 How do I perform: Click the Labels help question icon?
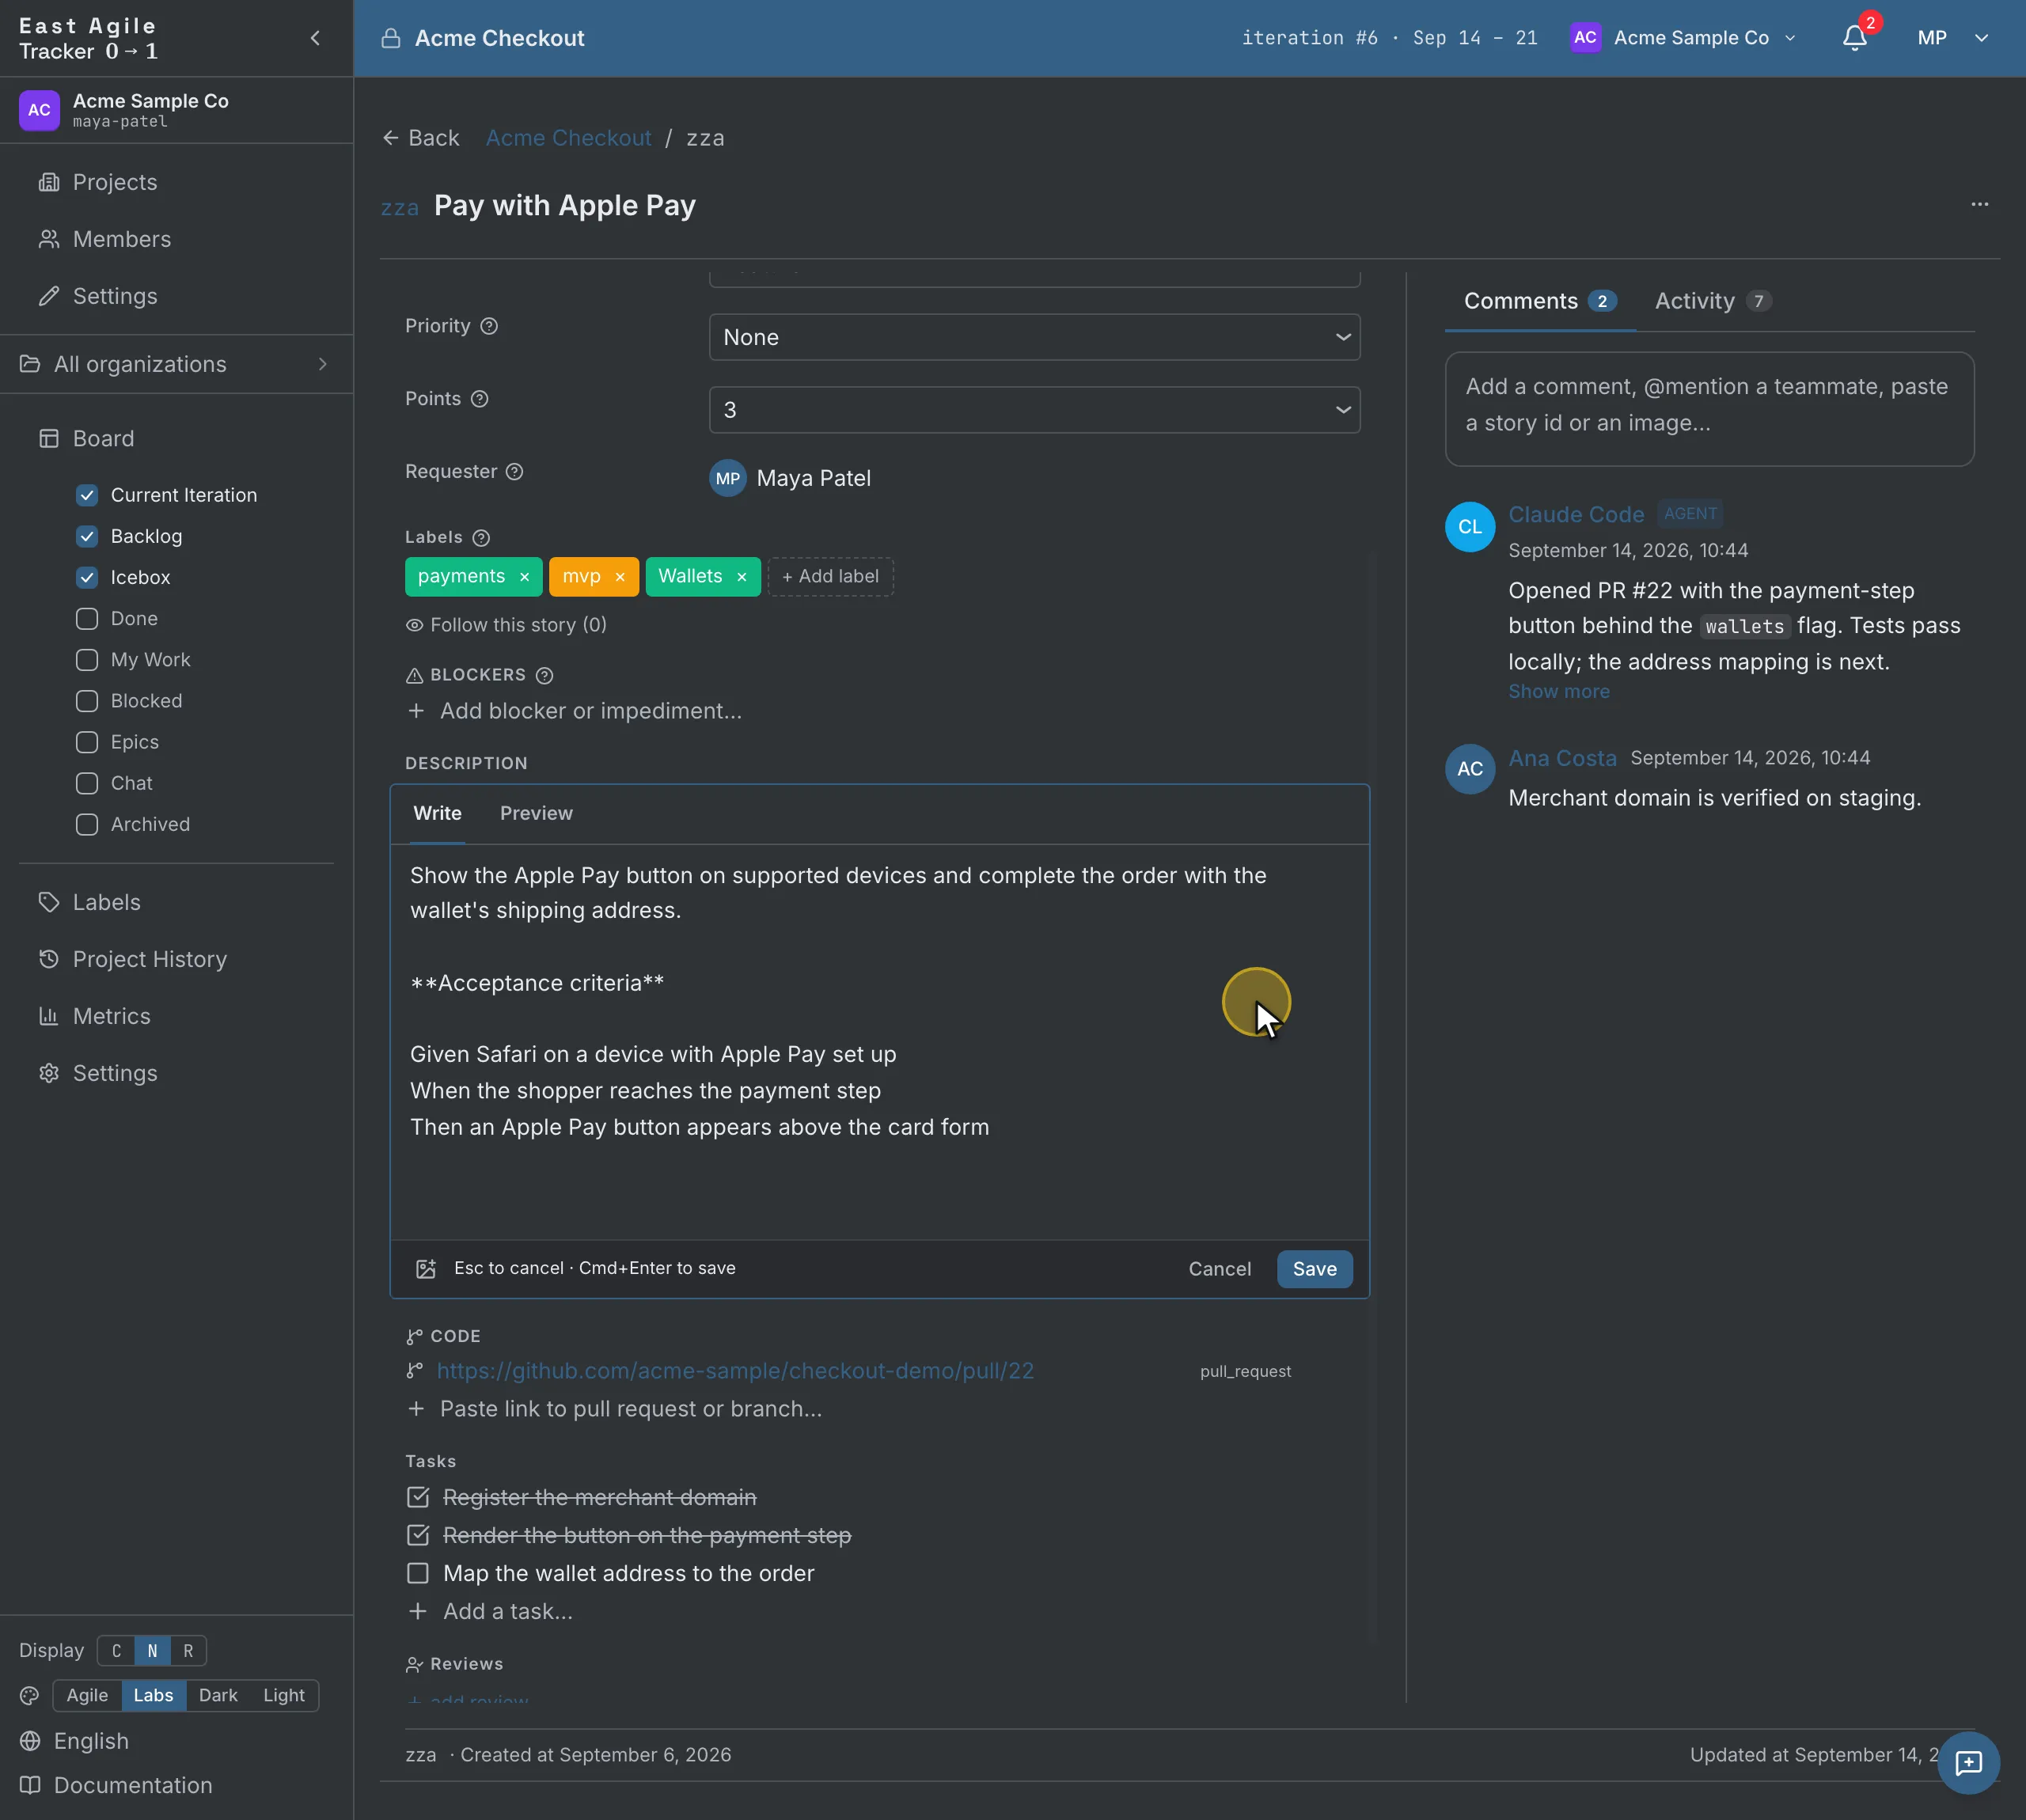[481, 538]
